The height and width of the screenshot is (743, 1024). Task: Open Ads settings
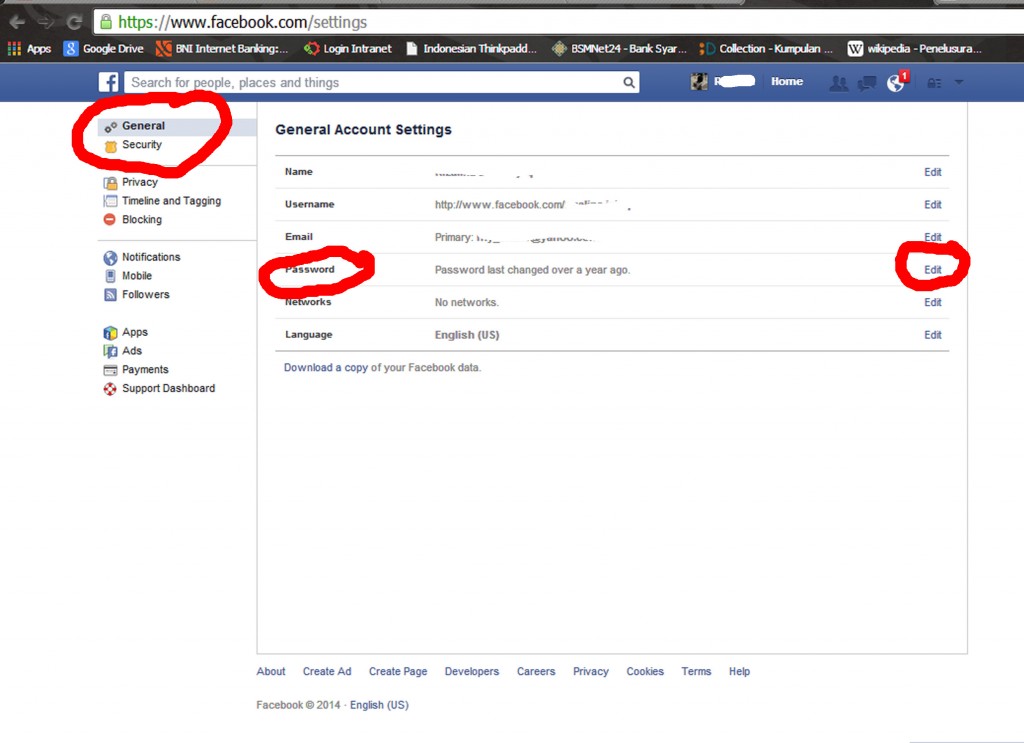click(x=132, y=351)
